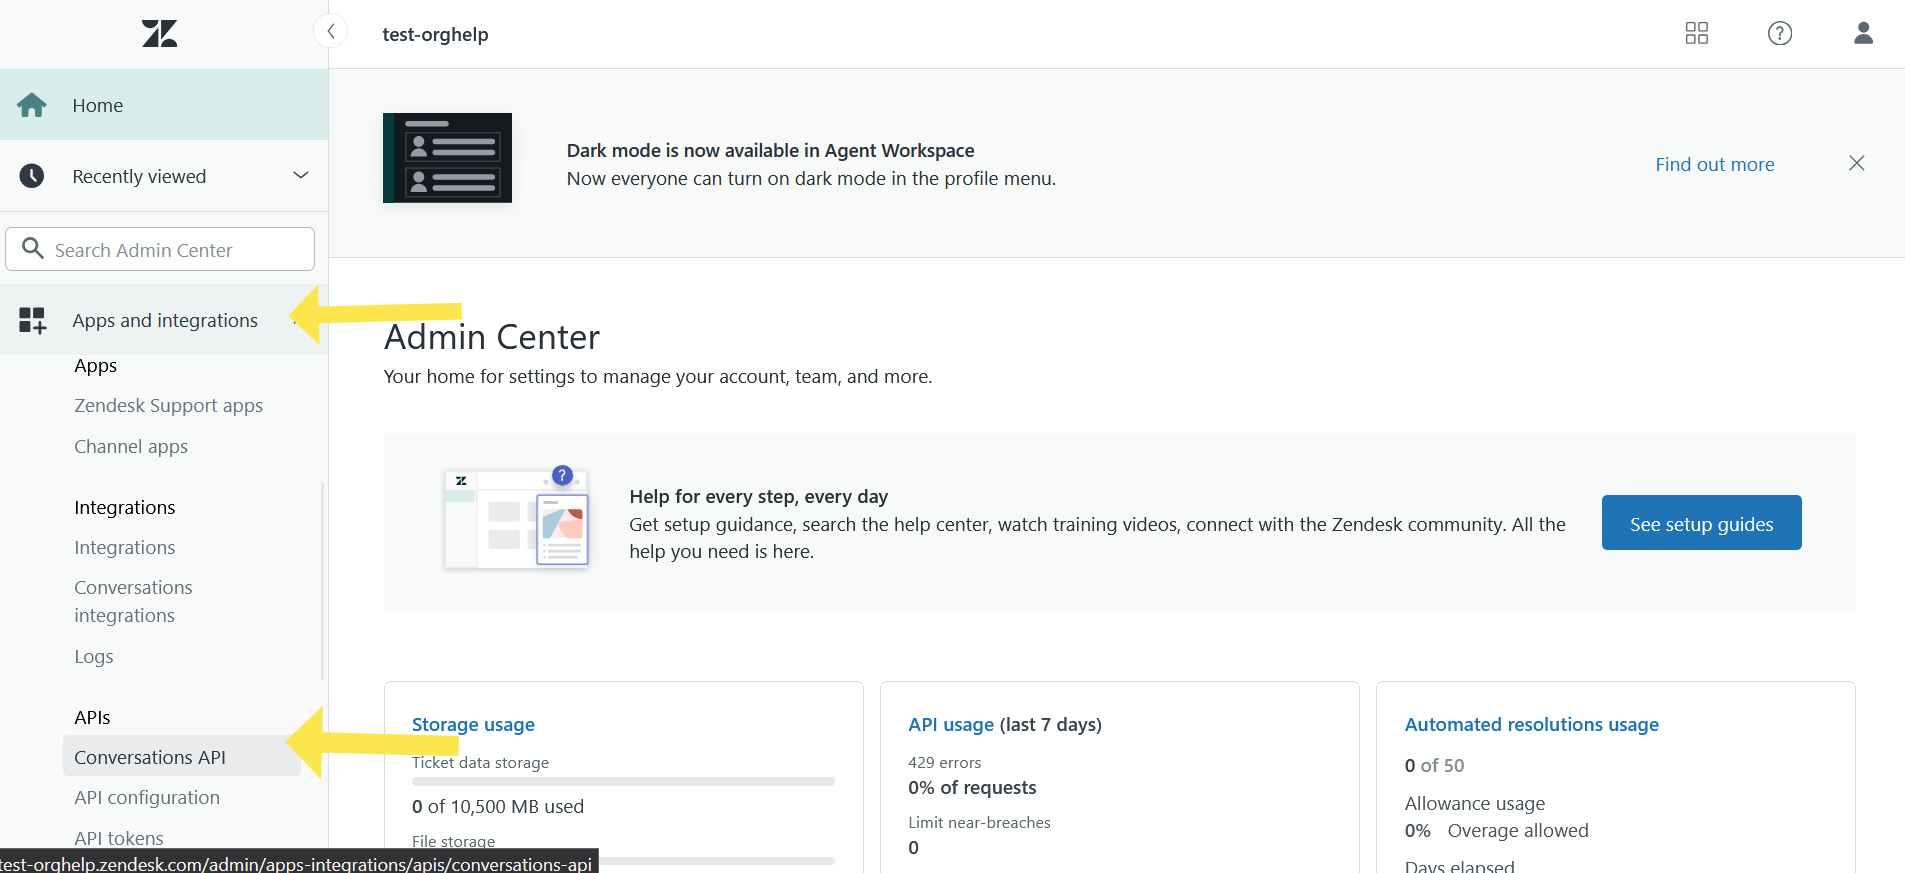
Task: Open the help question mark icon
Action: tap(1779, 33)
